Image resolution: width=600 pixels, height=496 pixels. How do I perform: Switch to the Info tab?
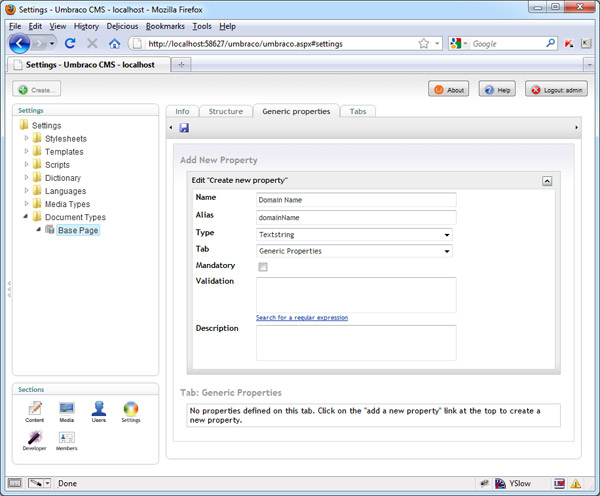pyautogui.click(x=183, y=111)
